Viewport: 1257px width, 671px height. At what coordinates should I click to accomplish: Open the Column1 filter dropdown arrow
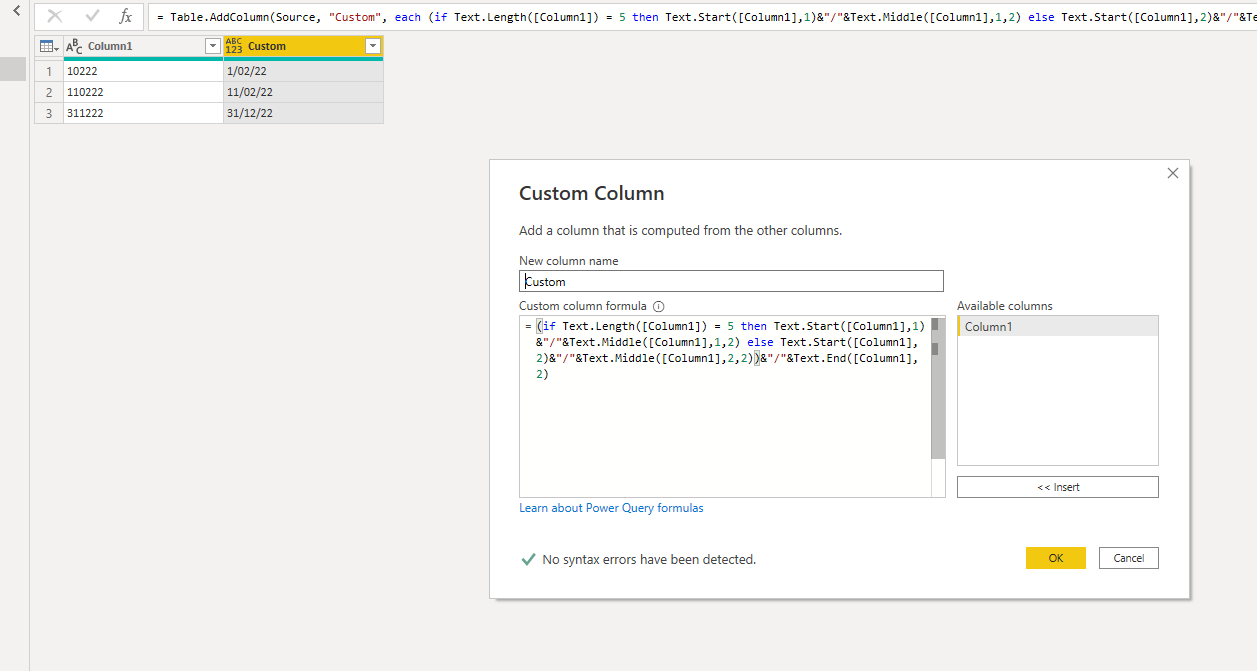[212, 46]
